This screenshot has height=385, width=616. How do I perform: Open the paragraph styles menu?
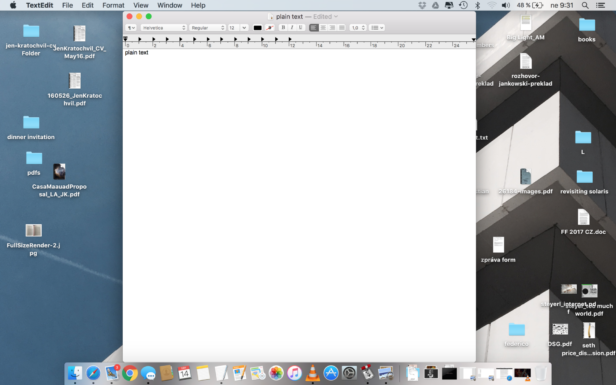click(x=131, y=28)
